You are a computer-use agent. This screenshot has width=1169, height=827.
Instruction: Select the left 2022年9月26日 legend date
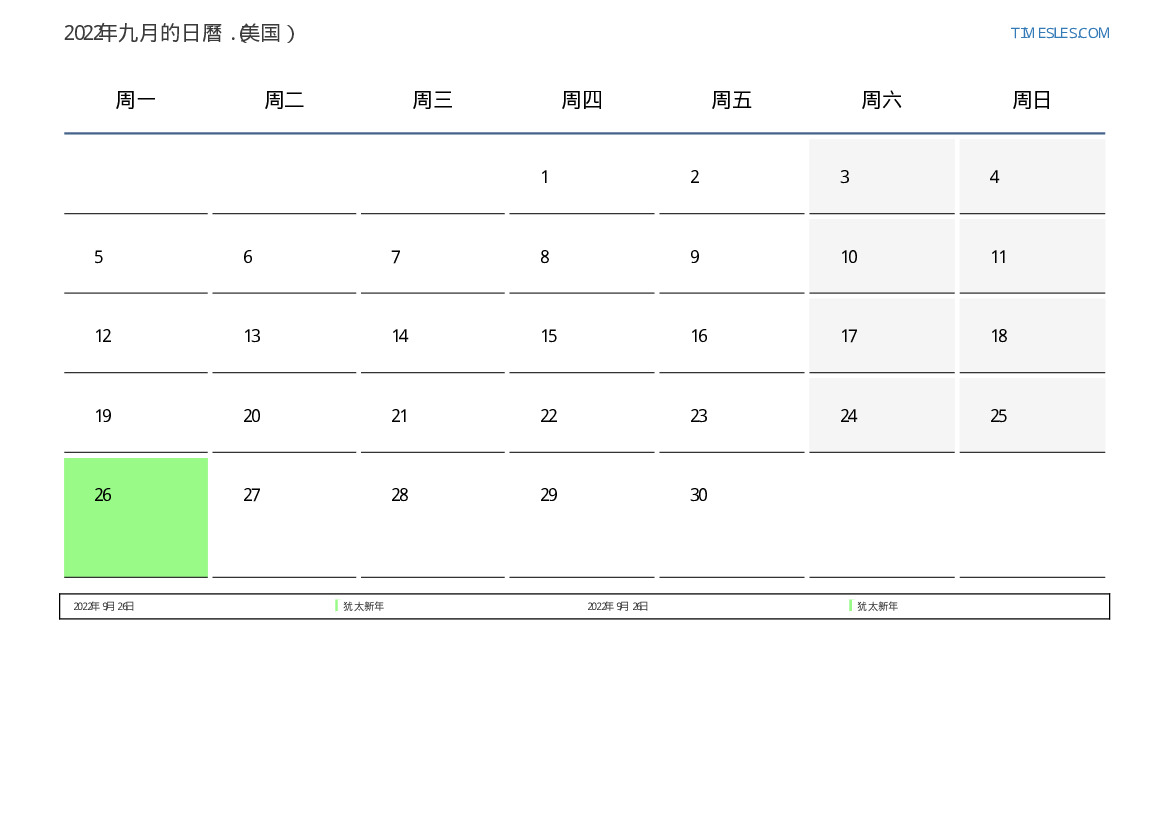[x=104, y=606]
